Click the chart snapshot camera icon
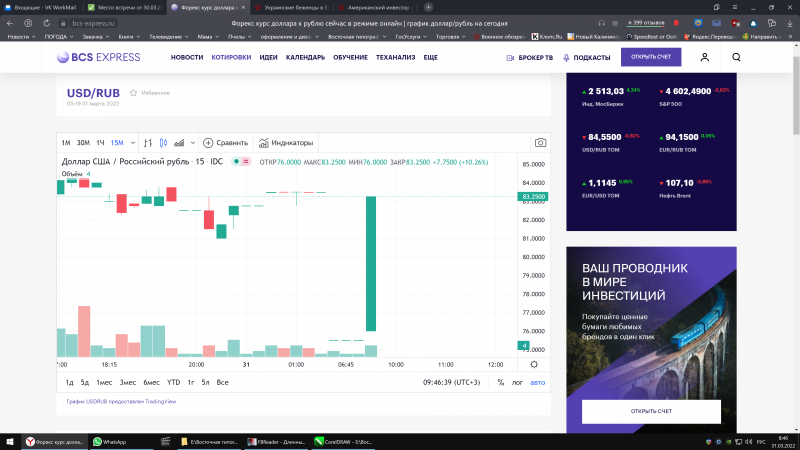The image size is (800, 450). coord(540,143)
